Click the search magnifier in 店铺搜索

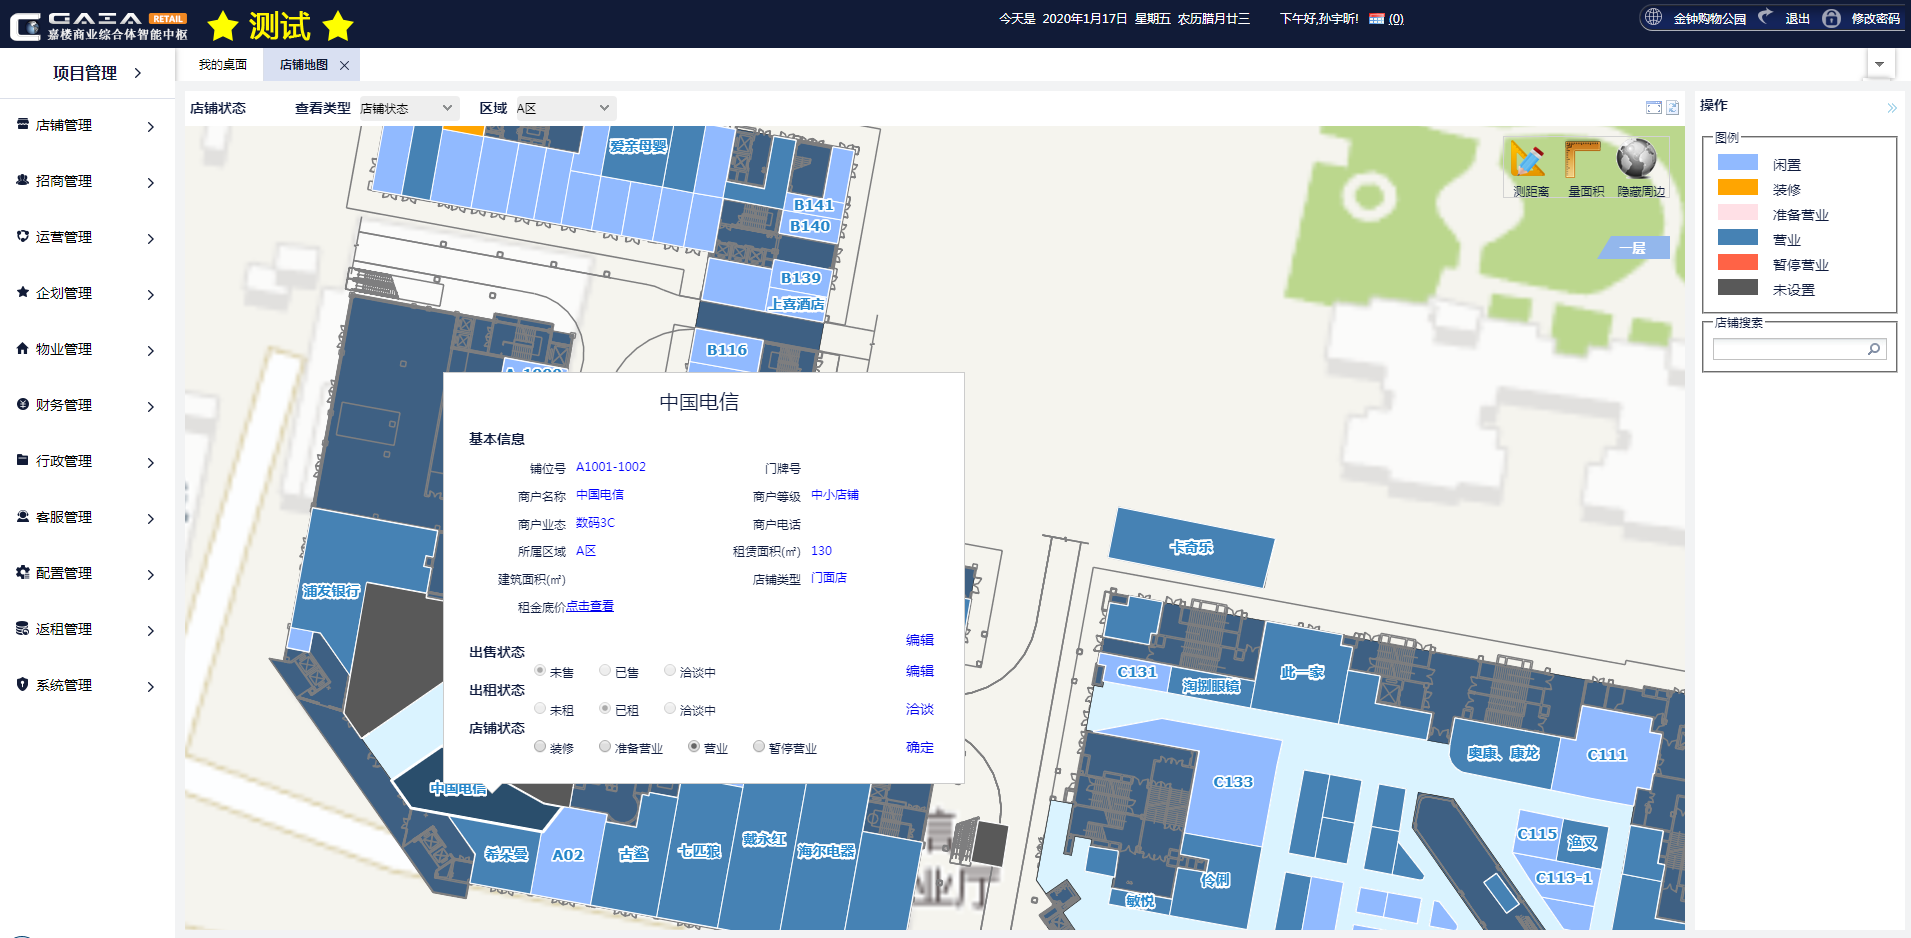(1873, 349)
